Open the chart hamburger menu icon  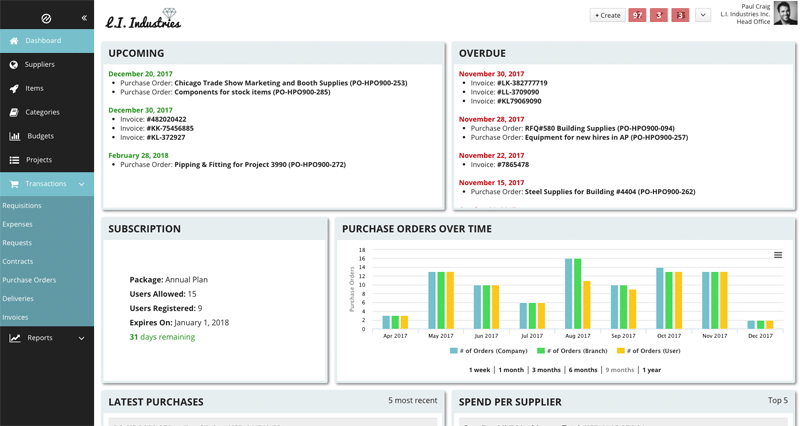click(778, 255)
